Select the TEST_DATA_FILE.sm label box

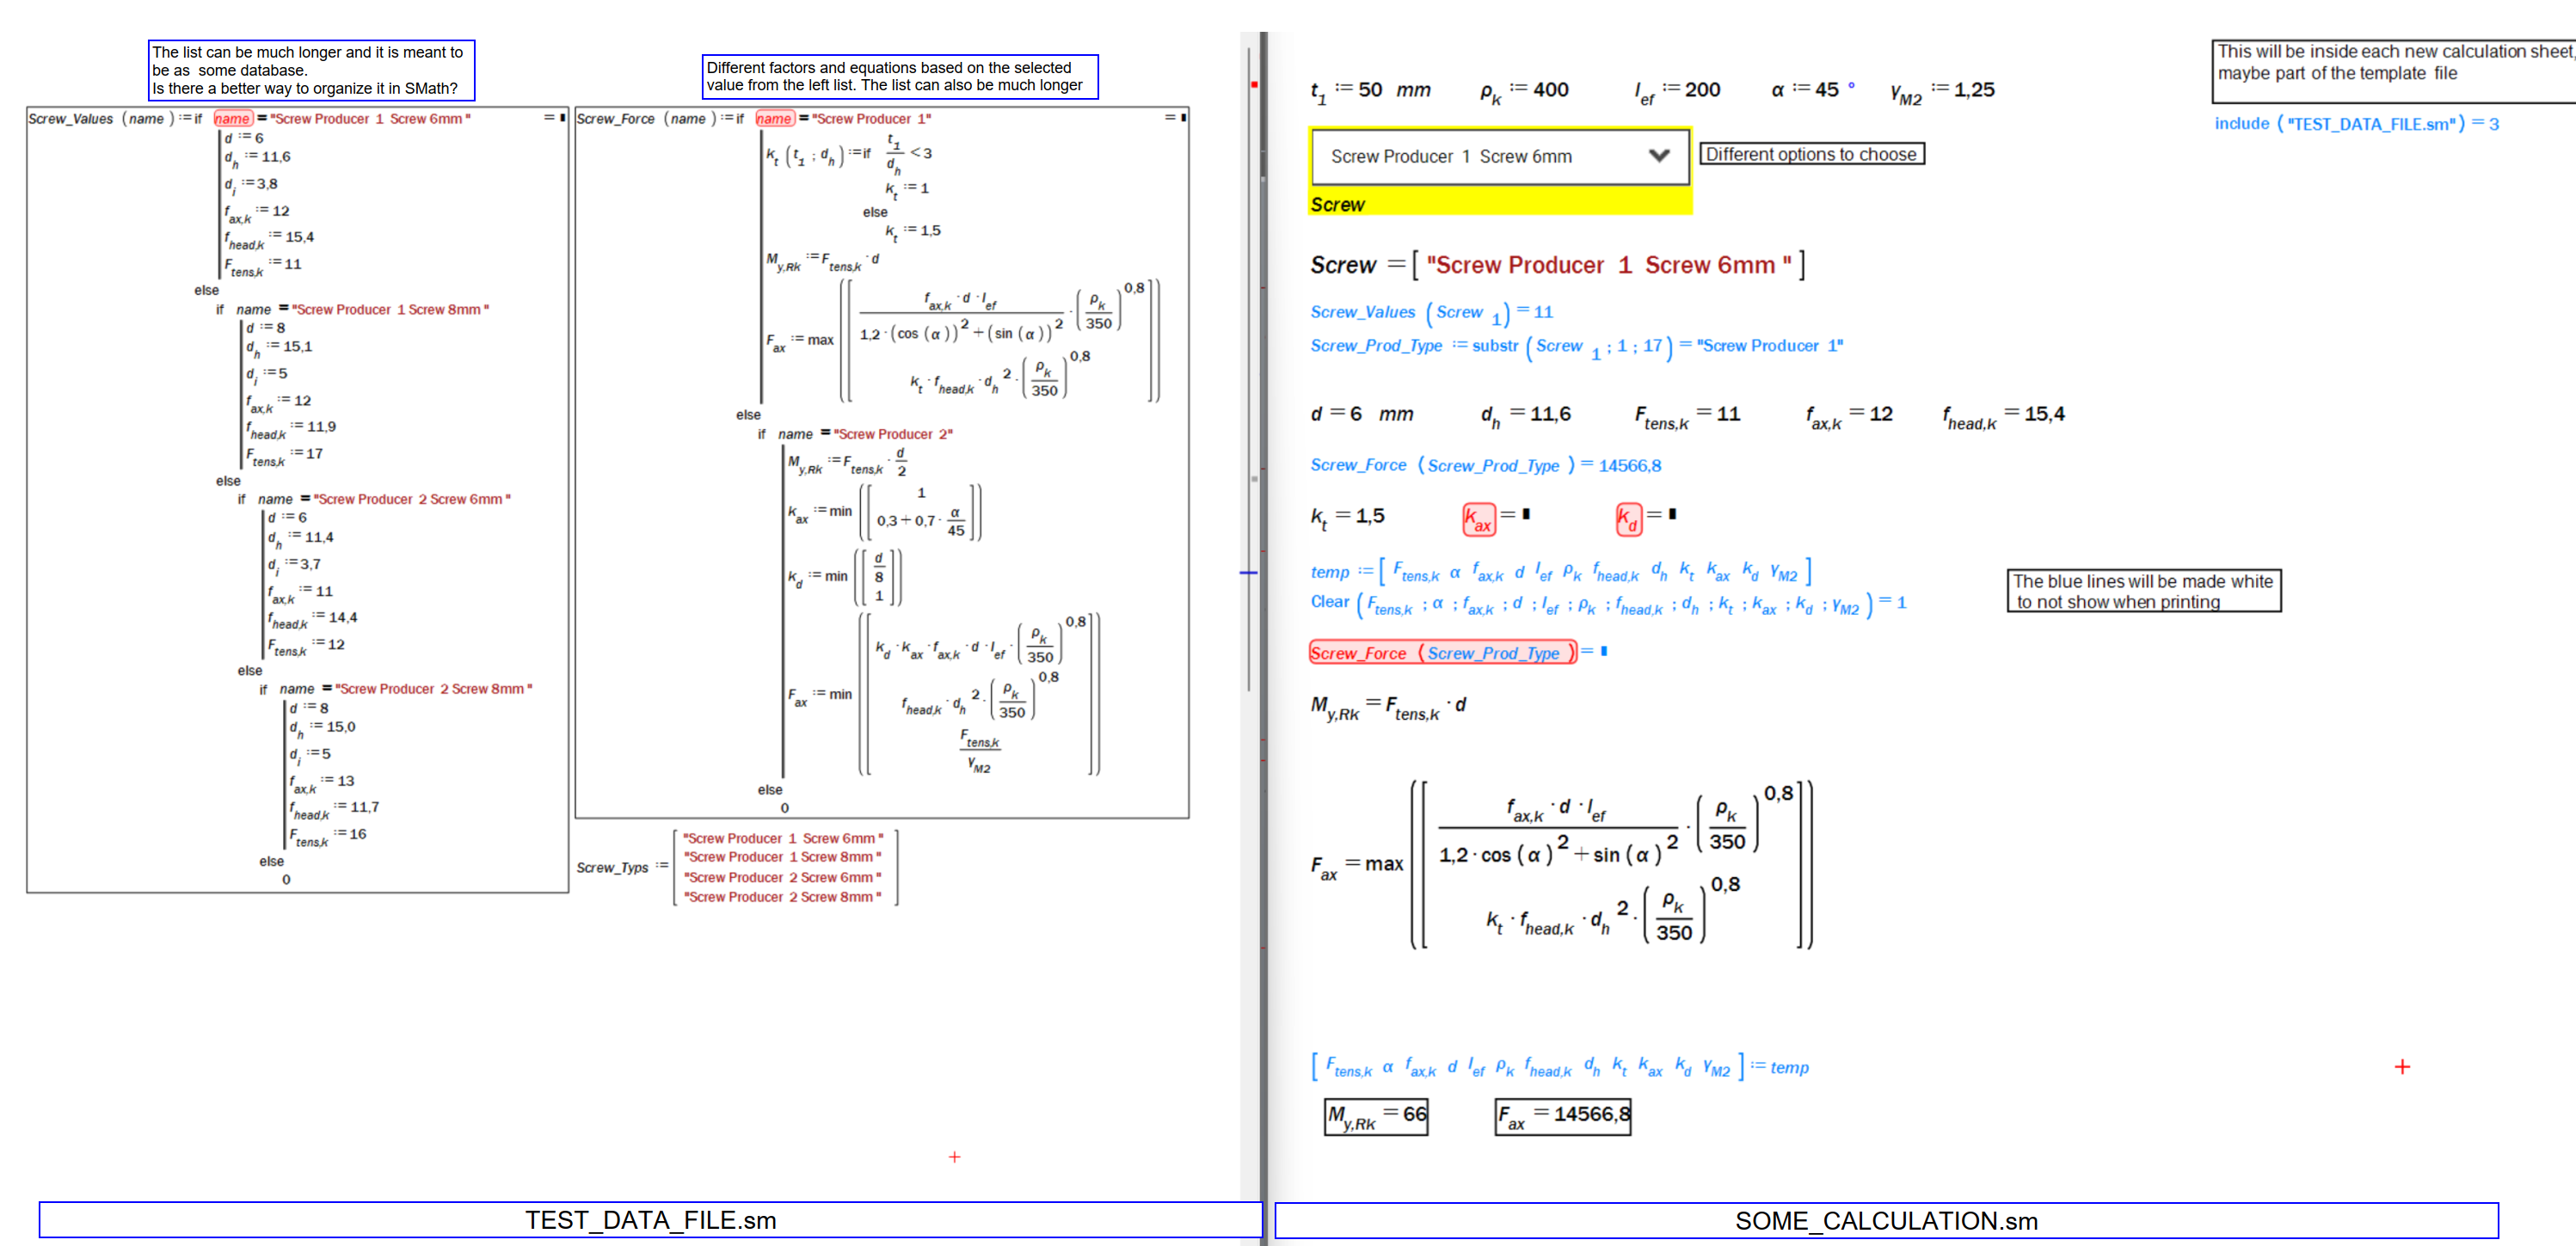point(650,1220)
